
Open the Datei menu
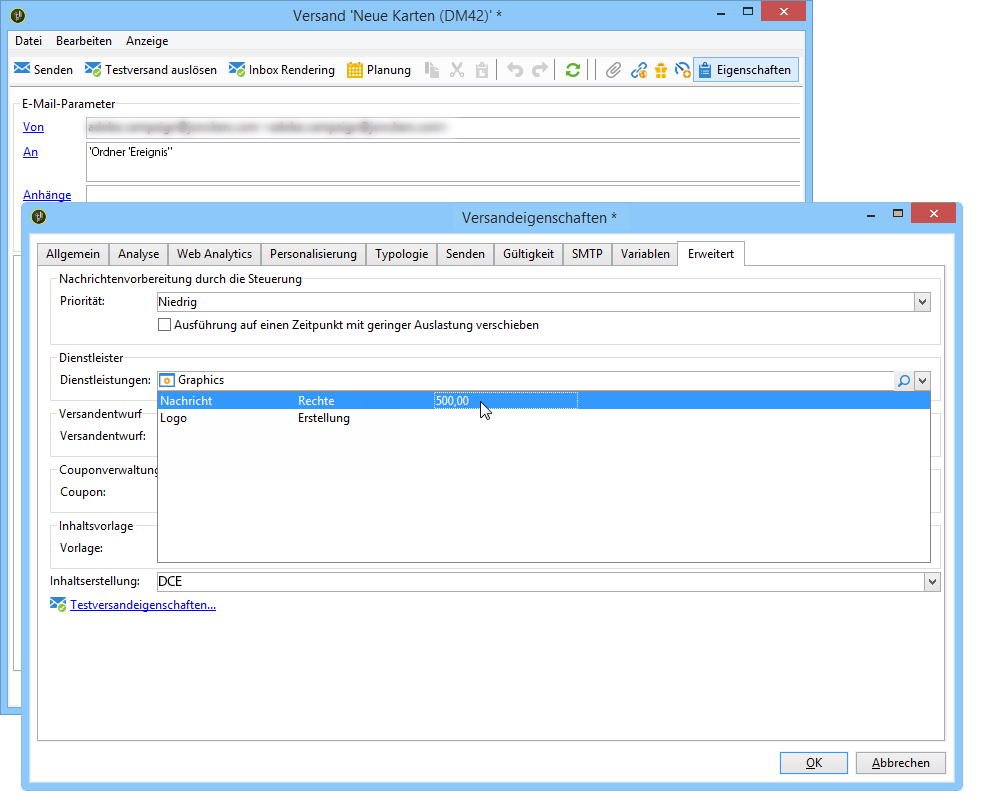28,41
